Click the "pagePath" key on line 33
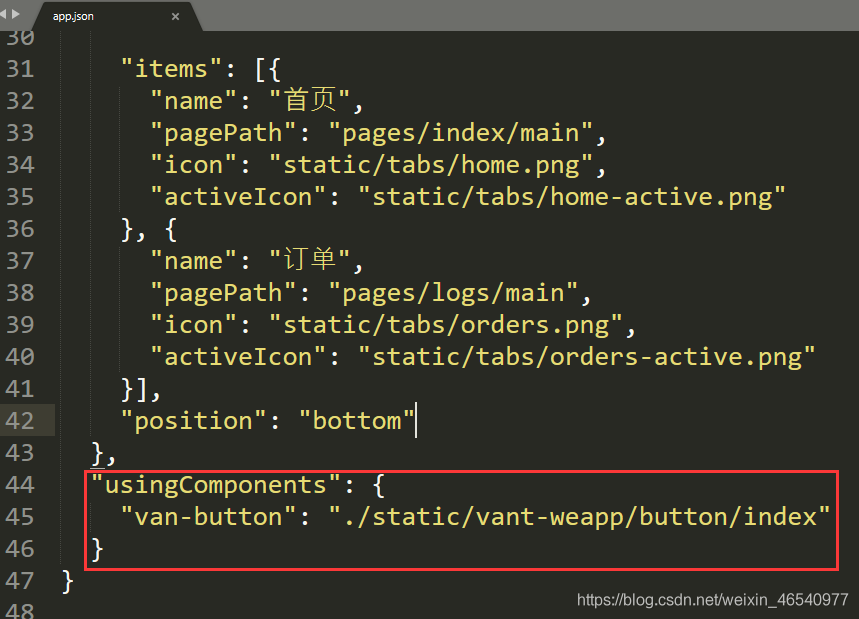 [x=223, y=133]
